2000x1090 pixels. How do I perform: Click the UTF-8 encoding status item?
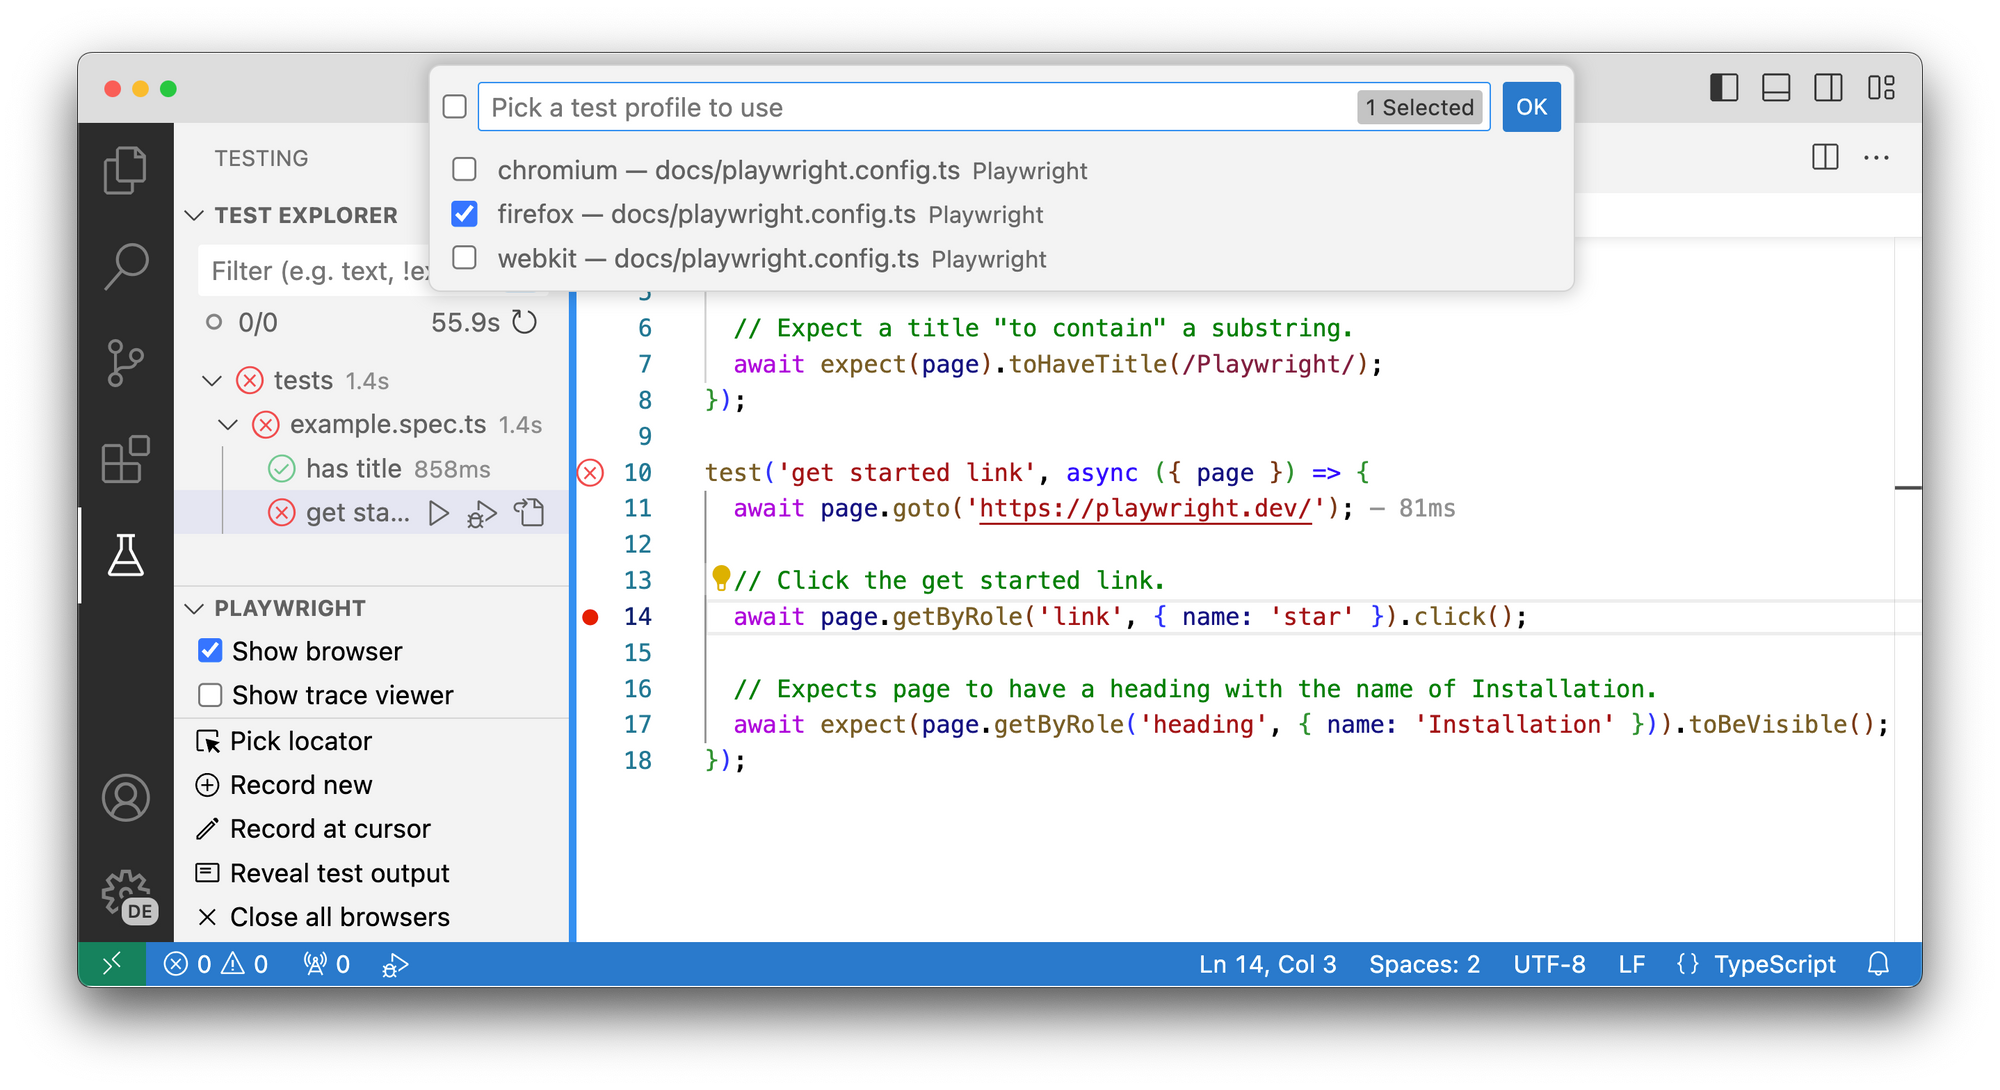(x=1549, y=964)
